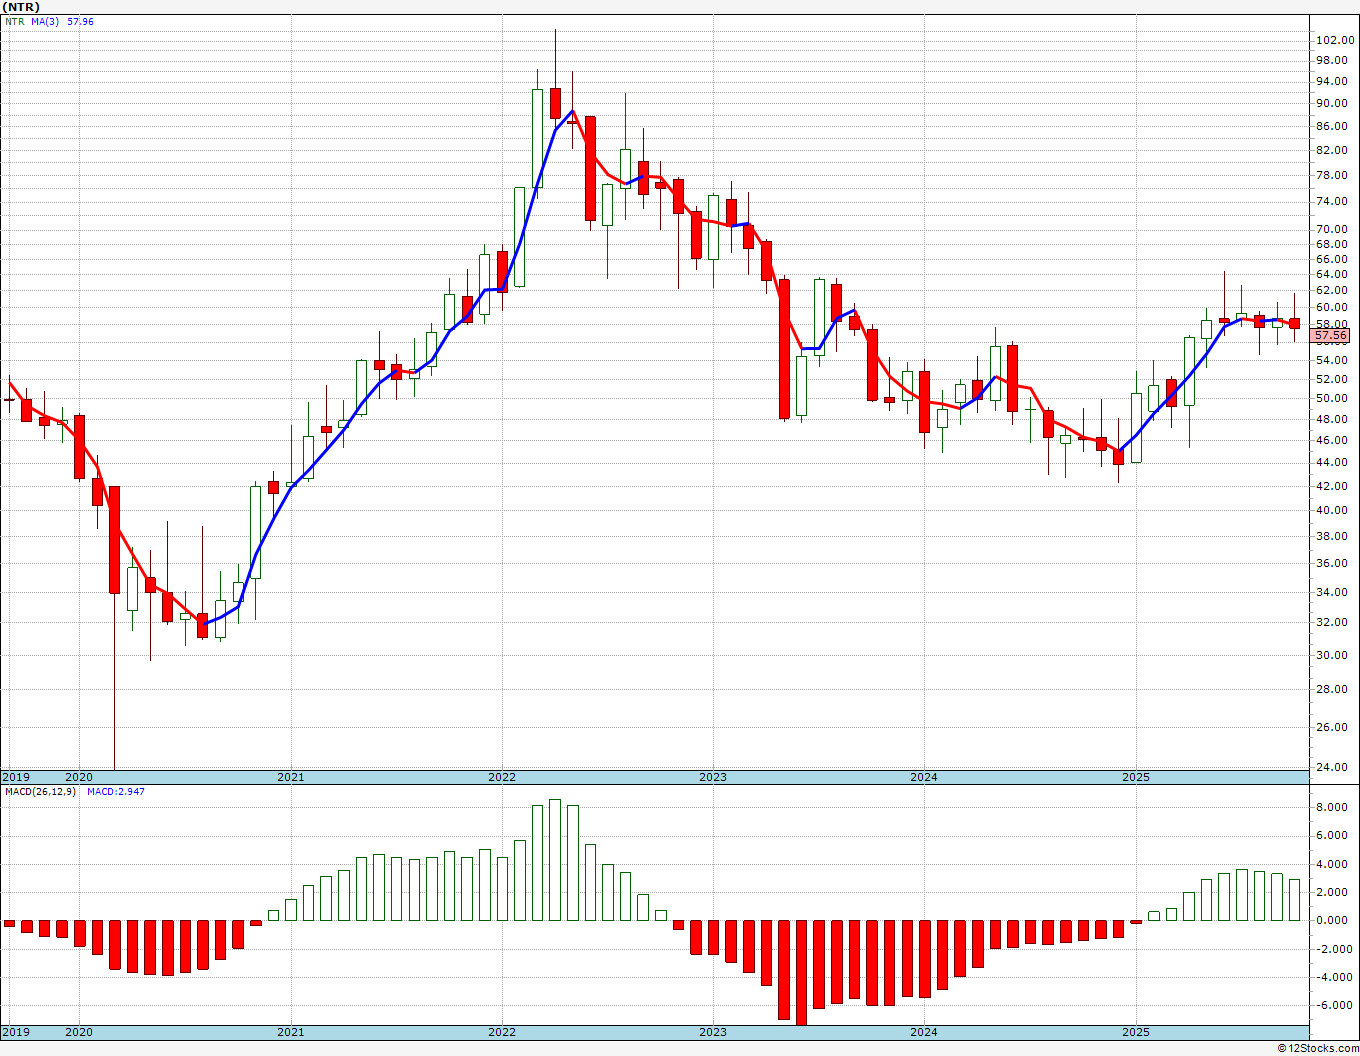The height and width of the screenshot is (1056, 1360).
Task: Click the 70.00 price axis label
Action: pyautogui.click(x=1331, y=229)
